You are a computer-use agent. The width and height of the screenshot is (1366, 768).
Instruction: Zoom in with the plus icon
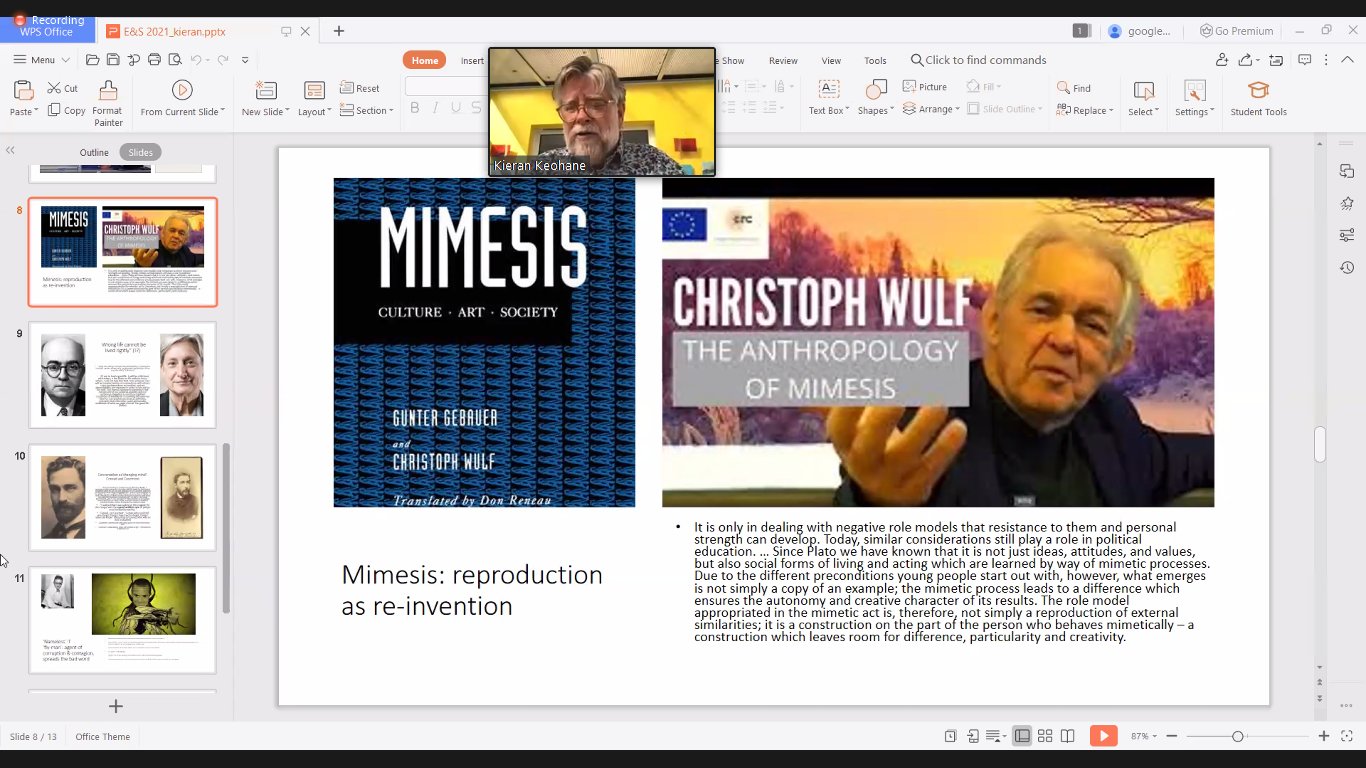(1324, 736)
